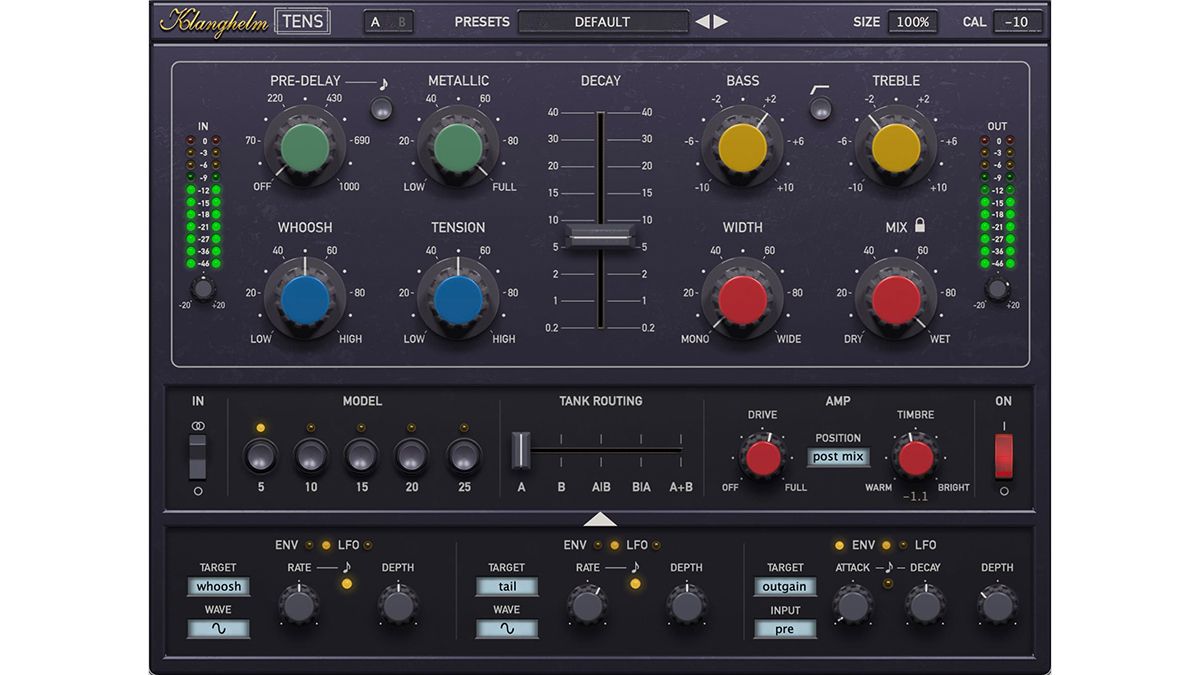Screen dimensions: 1200x675
Task: Enable ENV modulation in the first mod section
Action: click(x=307, y=545)
